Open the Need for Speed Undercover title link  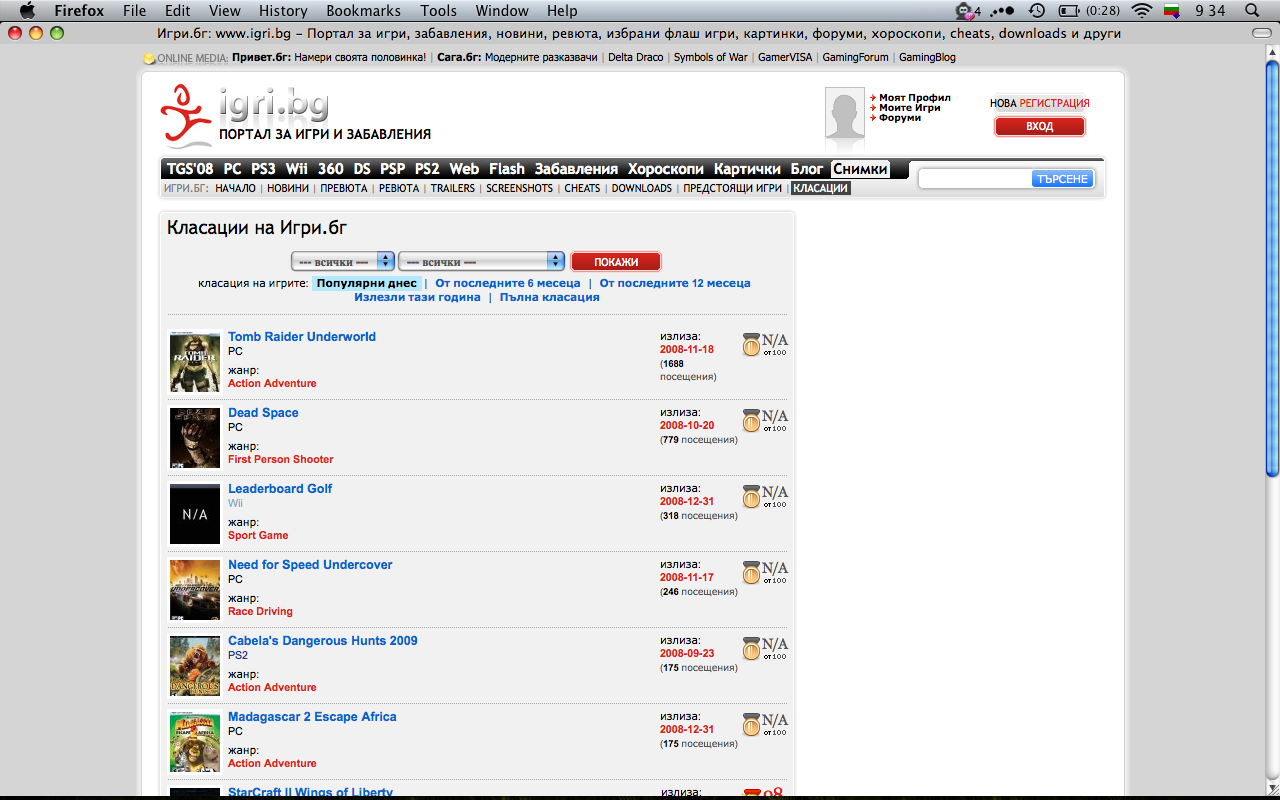(x=310, y=565)
